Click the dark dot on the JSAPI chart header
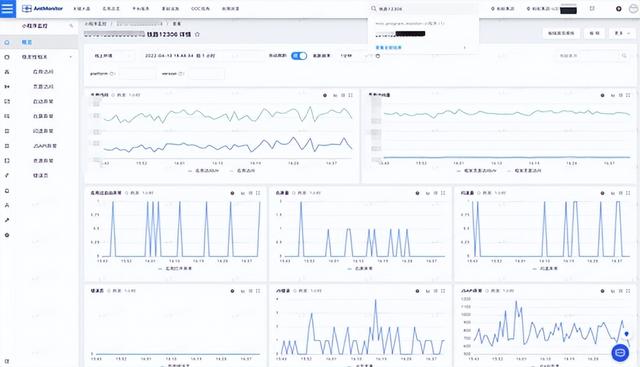The width and height of the screenshot is (640, 367). coord(602,291)
